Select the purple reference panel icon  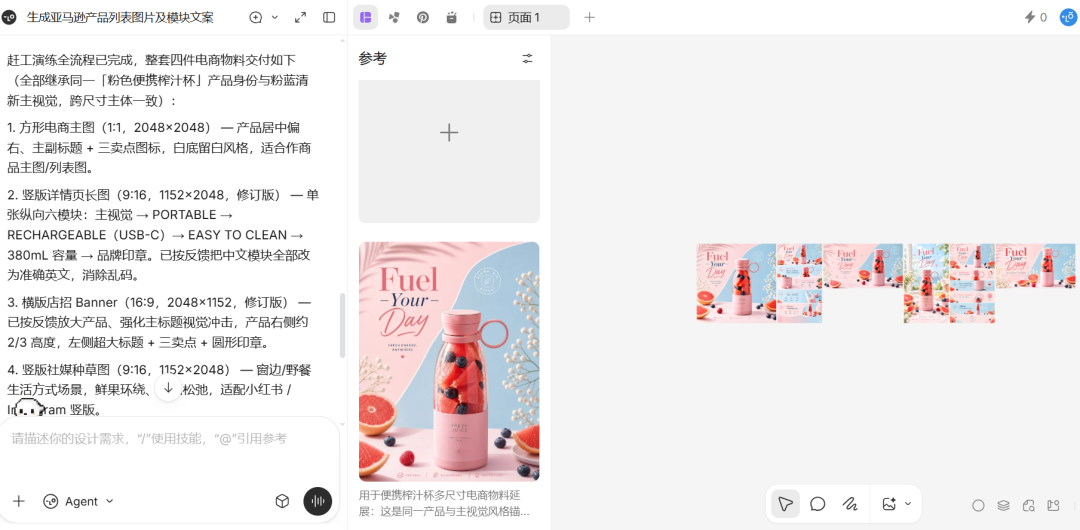pos(366,17)
